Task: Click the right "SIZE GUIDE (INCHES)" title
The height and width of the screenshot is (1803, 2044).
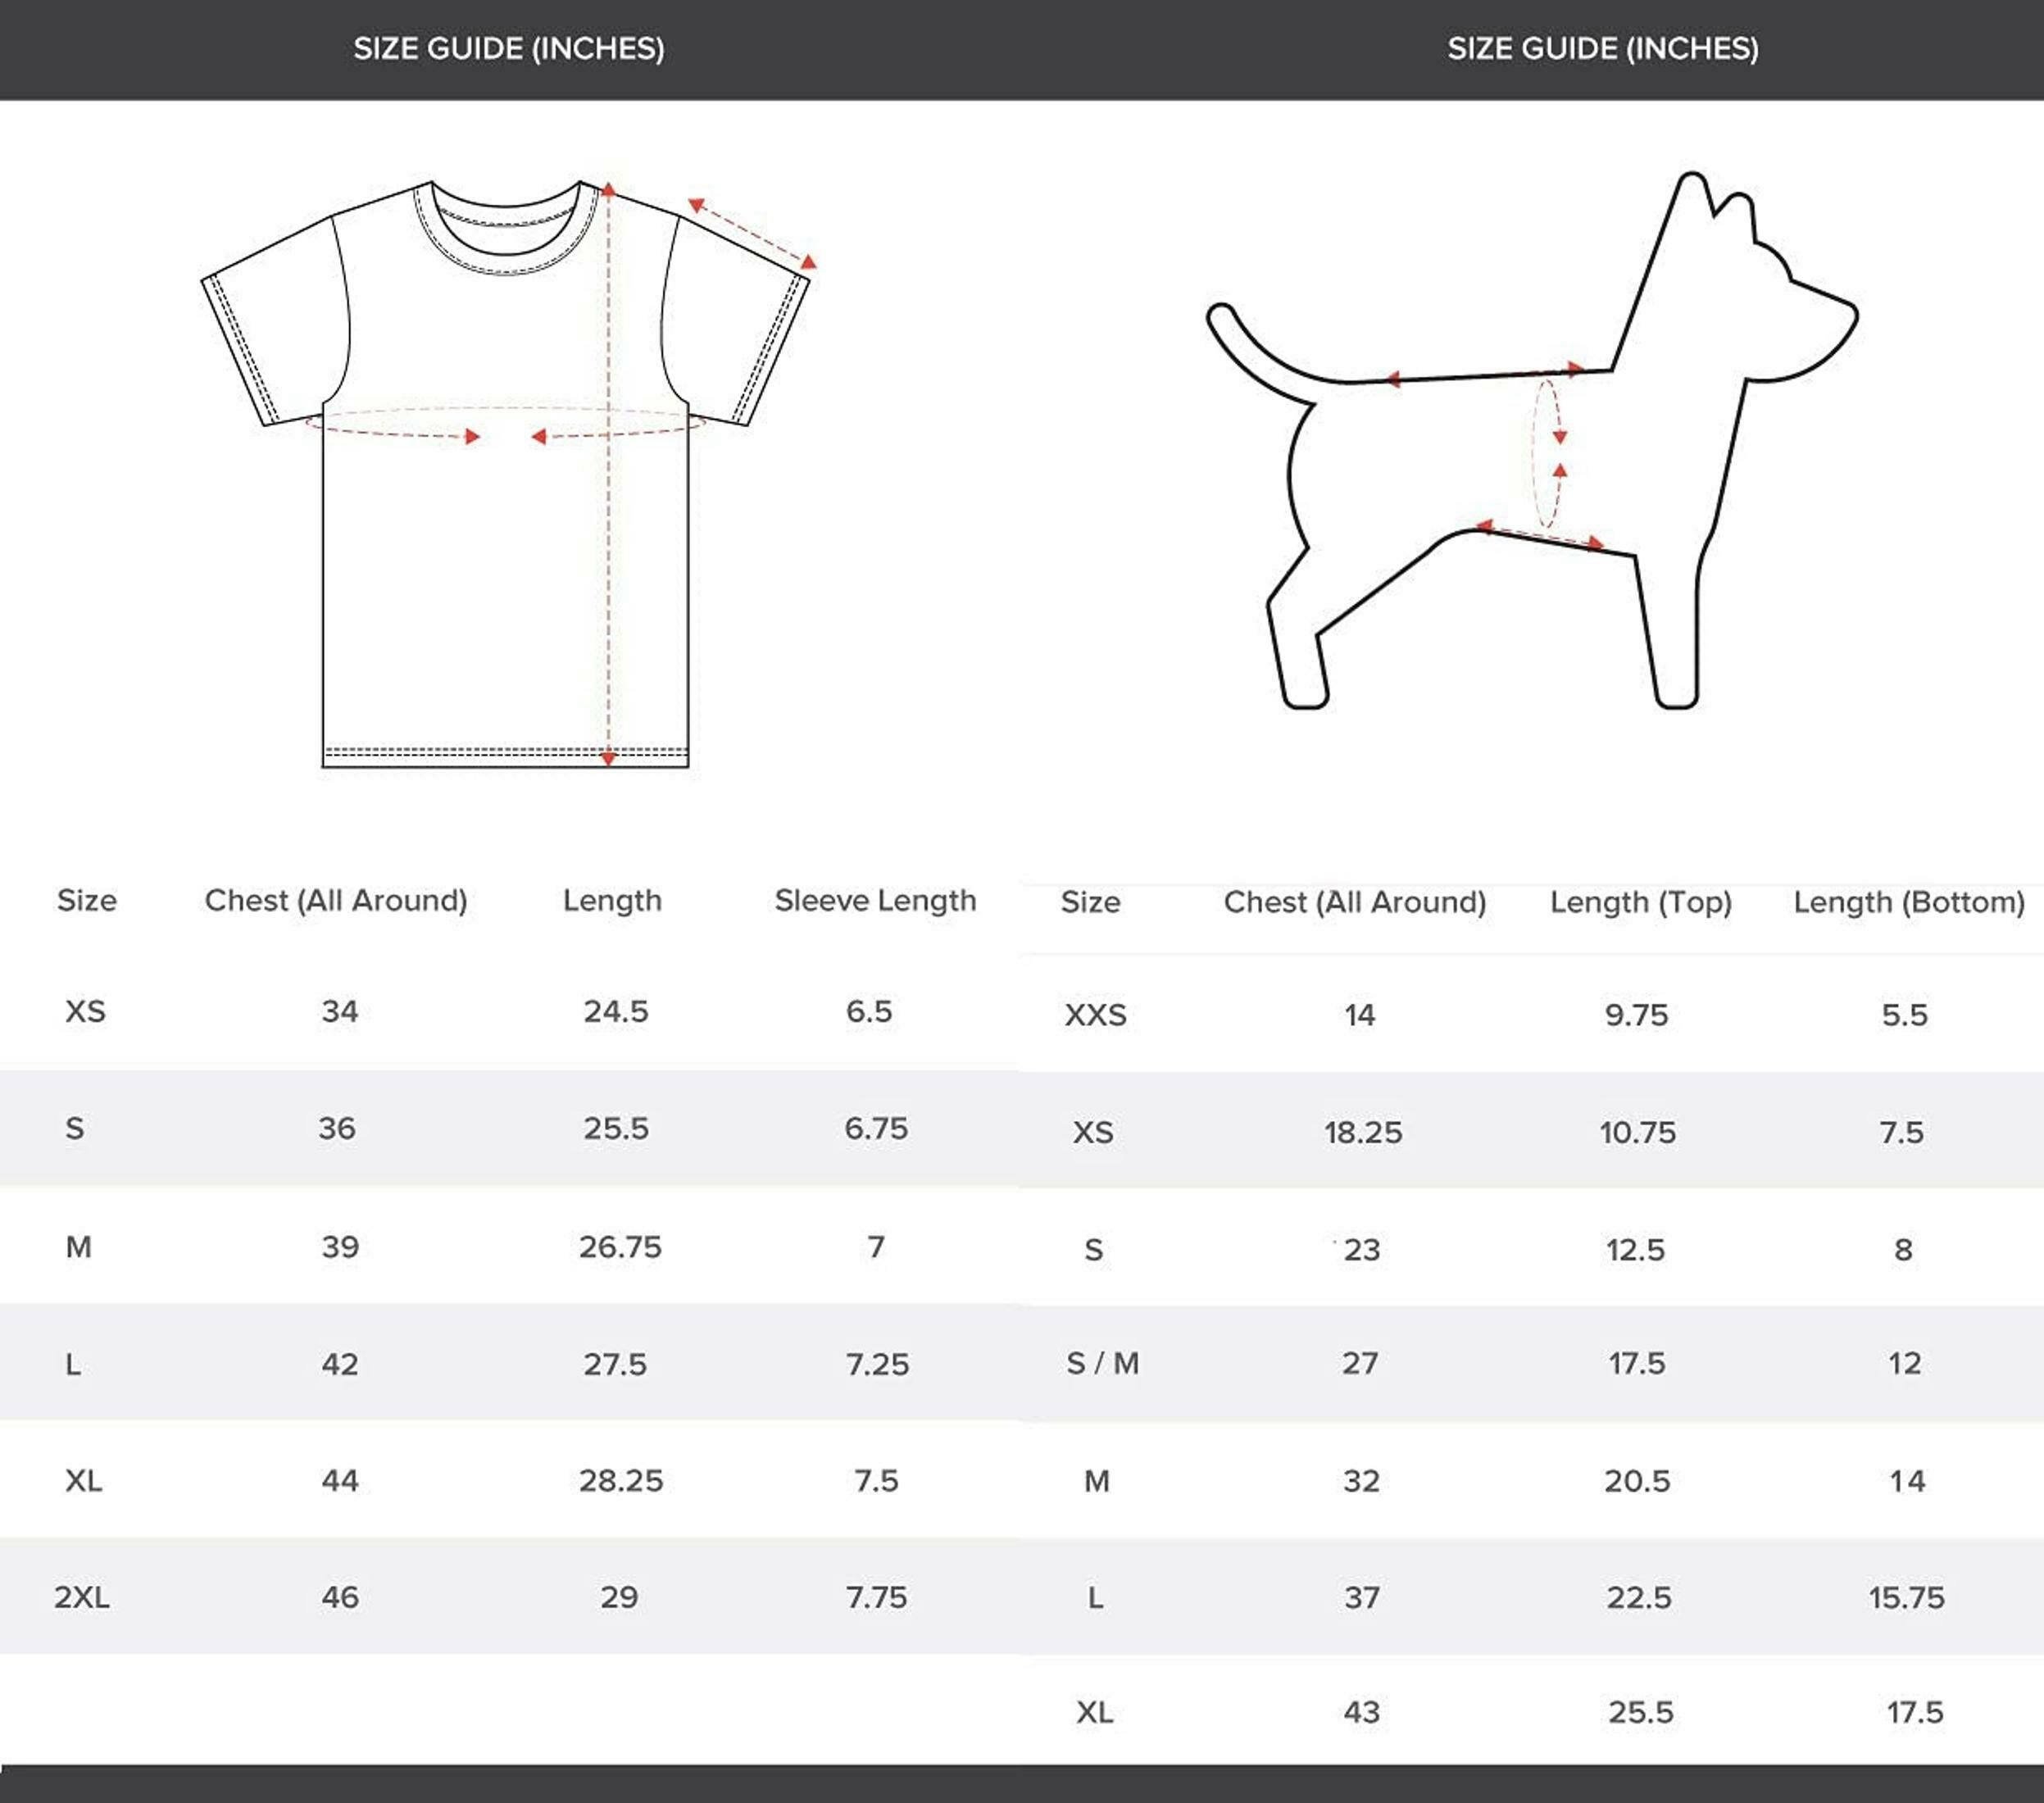Action: coord(1603,48)
